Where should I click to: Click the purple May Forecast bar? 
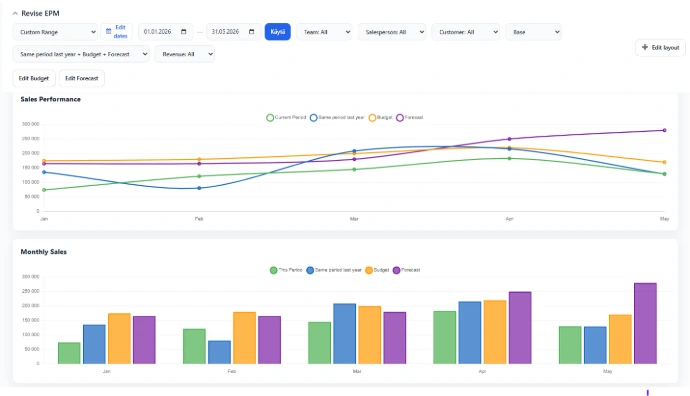click(645, 323)
